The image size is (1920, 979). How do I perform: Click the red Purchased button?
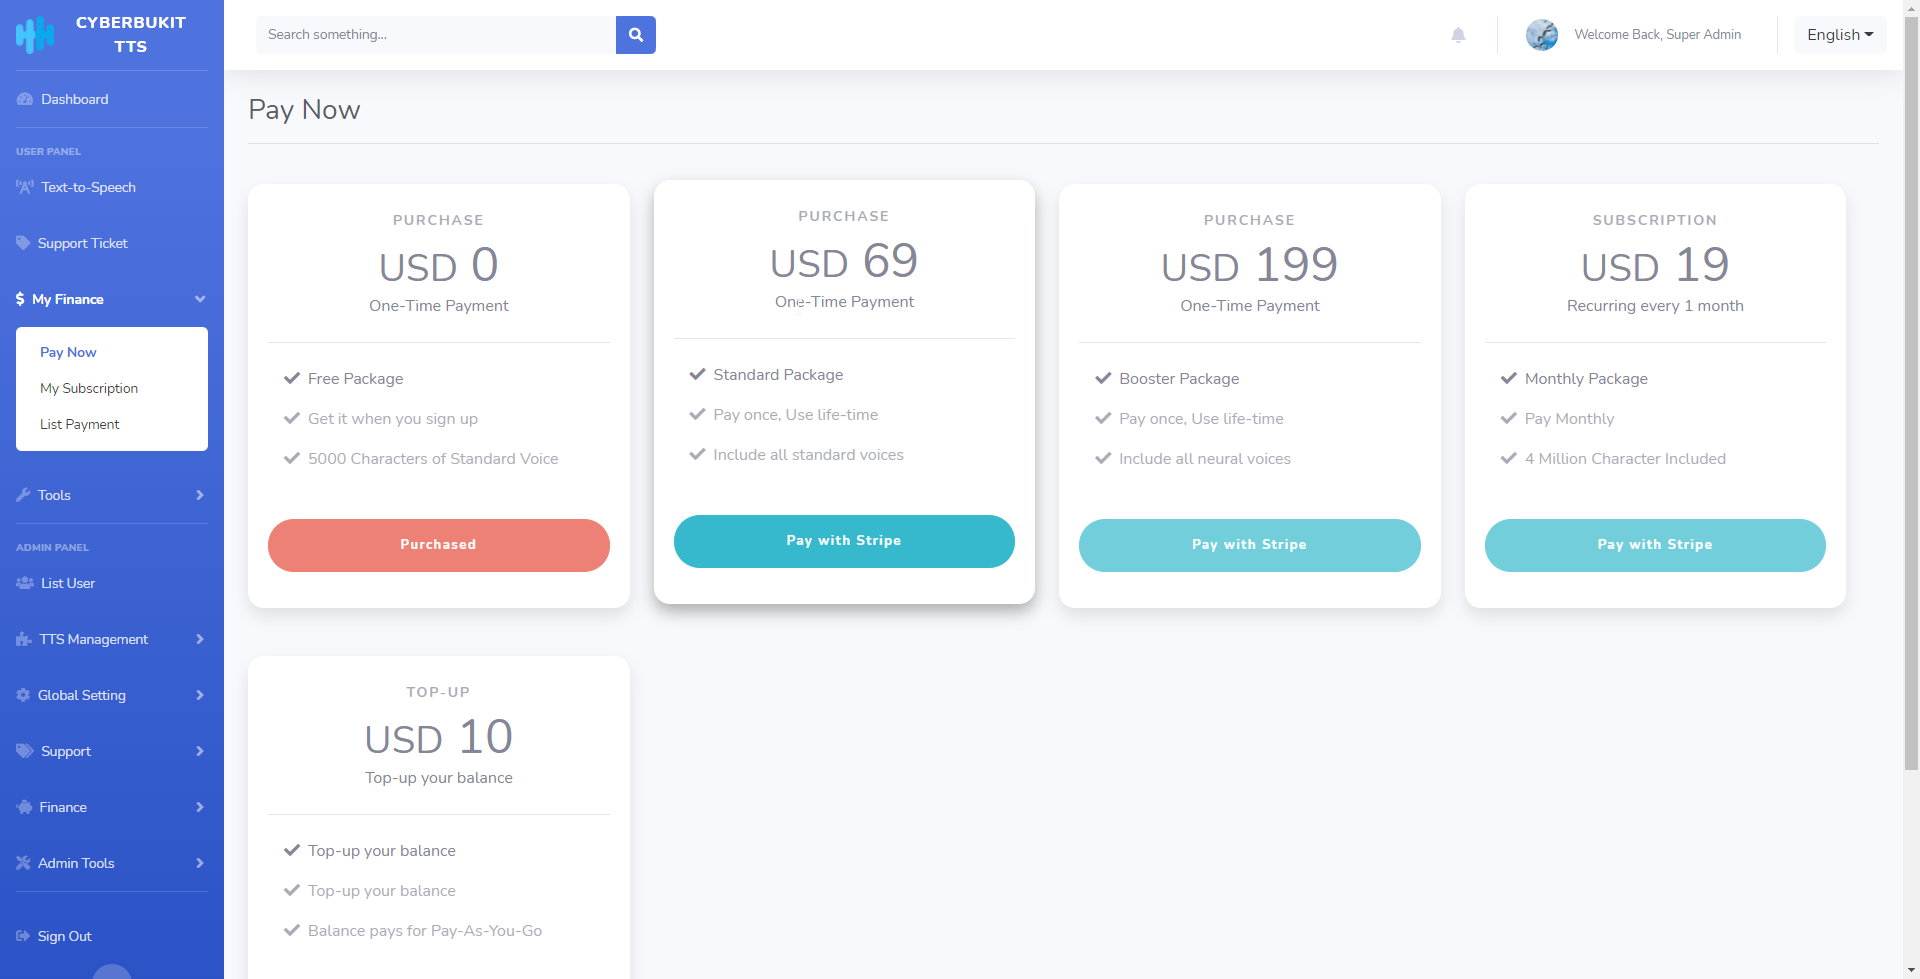point(438,545)
